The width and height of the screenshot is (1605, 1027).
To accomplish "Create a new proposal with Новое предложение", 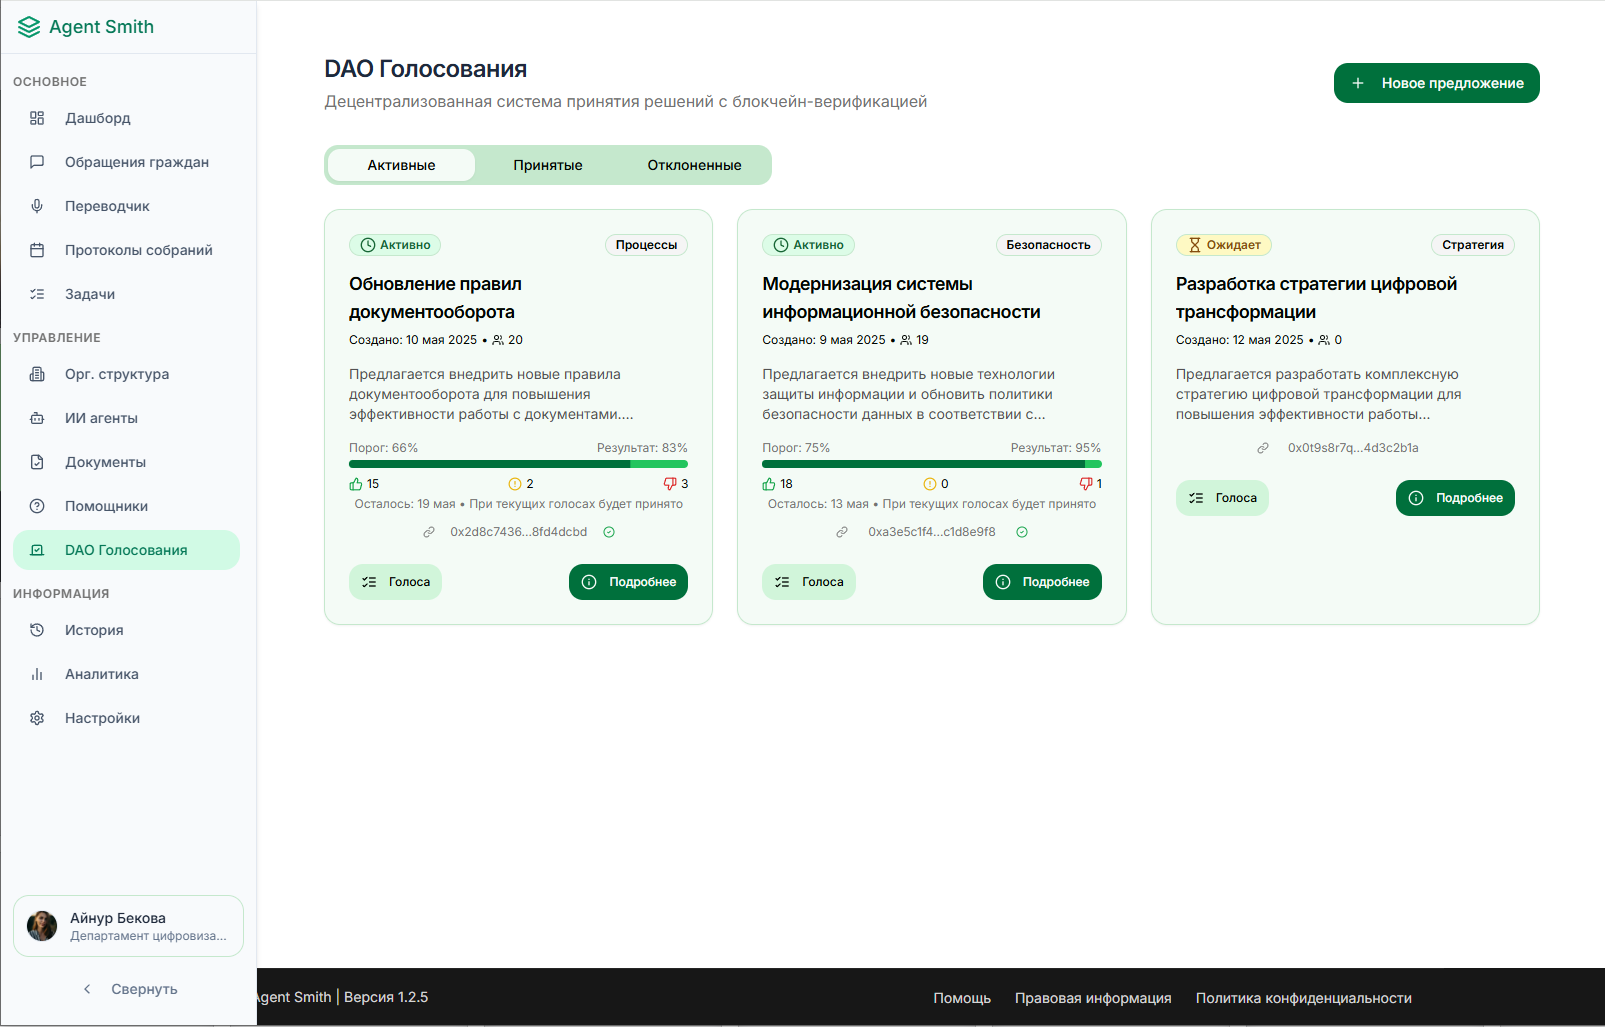I will [1436, 83].
